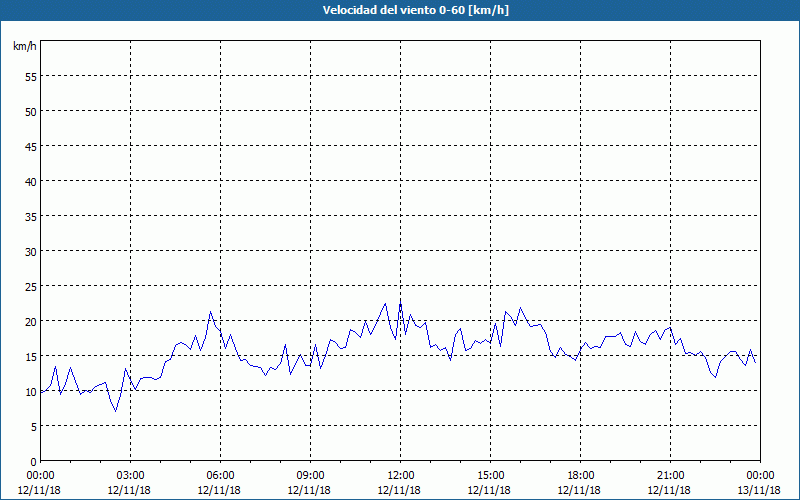Click the '12/11/18' date under 15:00
This screenshot has height=500, width=800.
(489, 490)
